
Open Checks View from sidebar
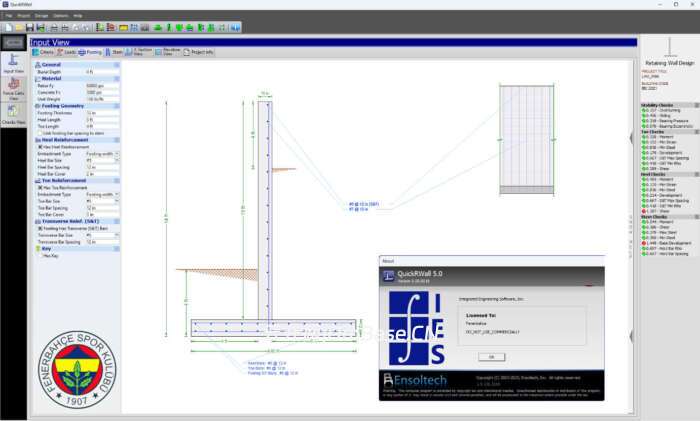coord(13,115)
